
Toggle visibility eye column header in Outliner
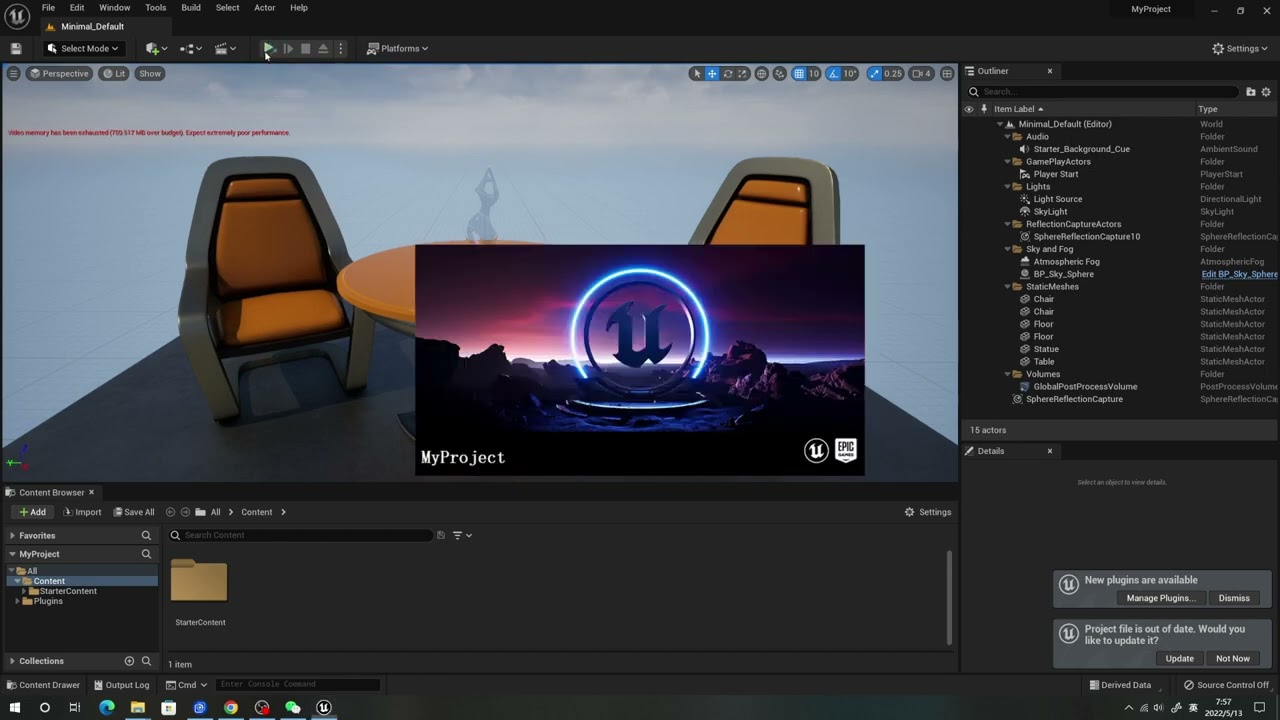[x=968, y=109]
